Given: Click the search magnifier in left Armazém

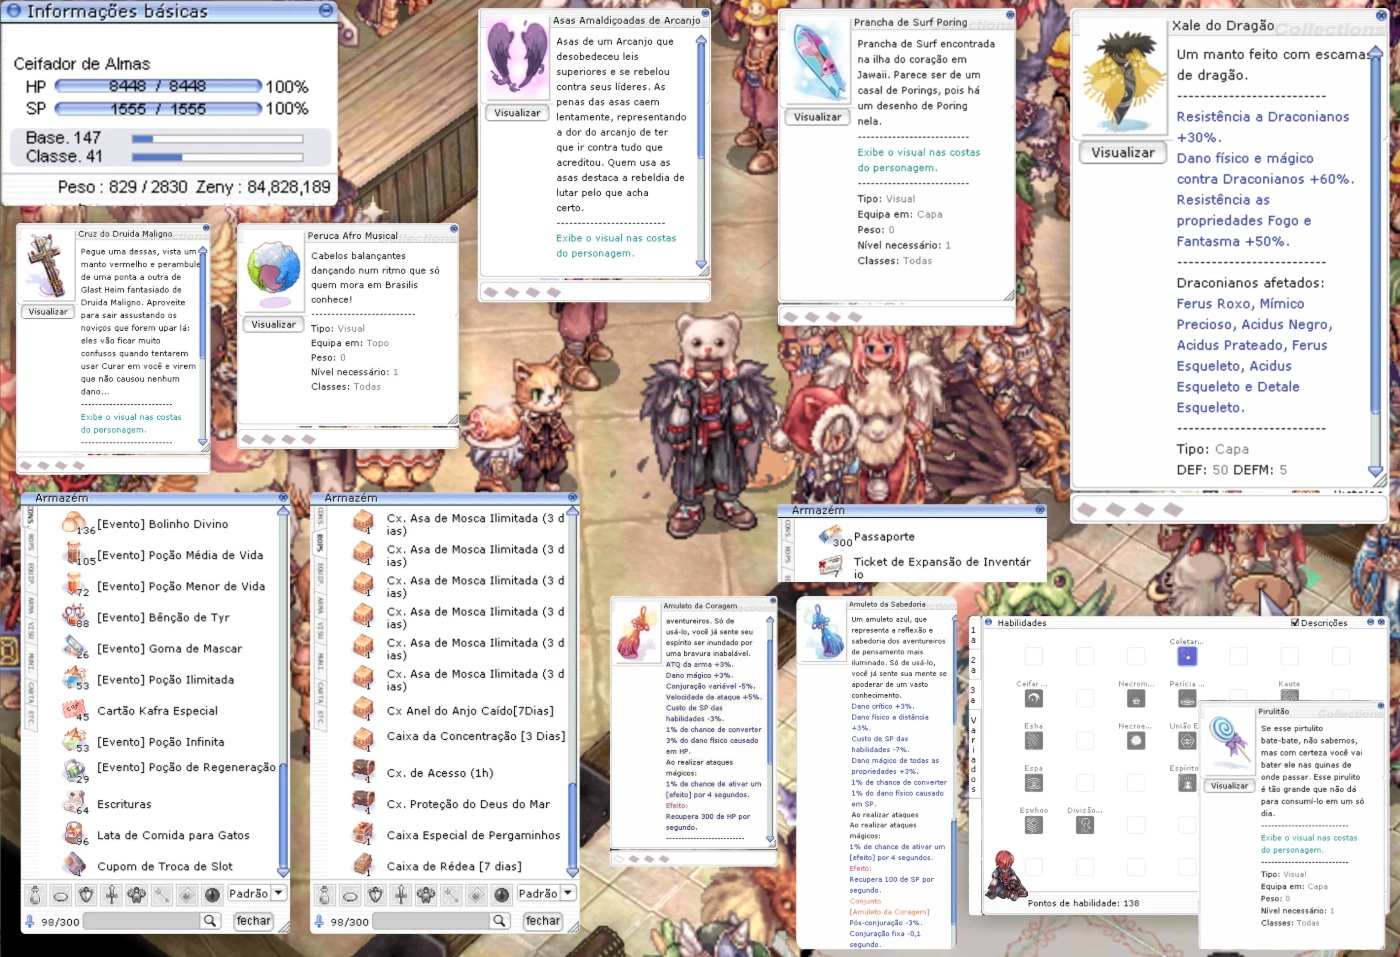Looking at the screenshot, I should click(x=210, y=921).
